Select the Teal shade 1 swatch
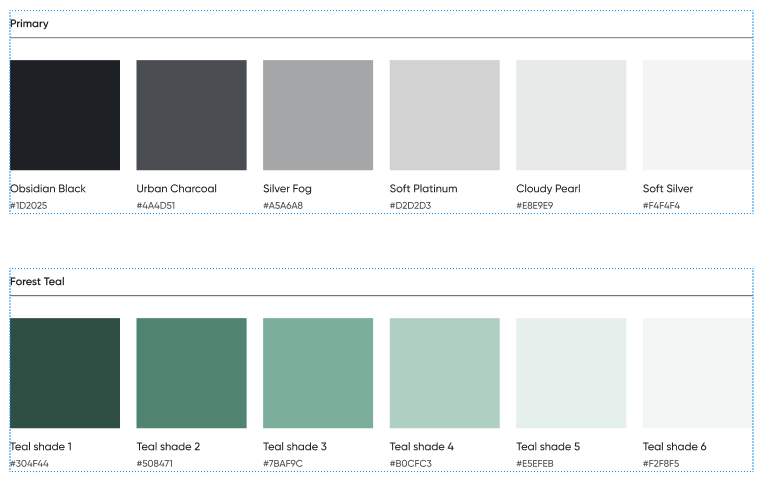This screenshot has width=766, height=490. point(65,373)
